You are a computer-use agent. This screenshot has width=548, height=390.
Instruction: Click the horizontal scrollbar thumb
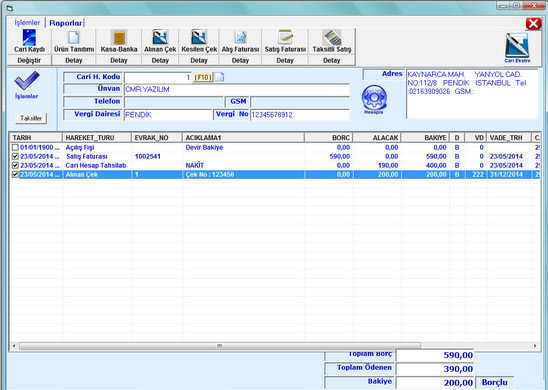tap(219, 346)
